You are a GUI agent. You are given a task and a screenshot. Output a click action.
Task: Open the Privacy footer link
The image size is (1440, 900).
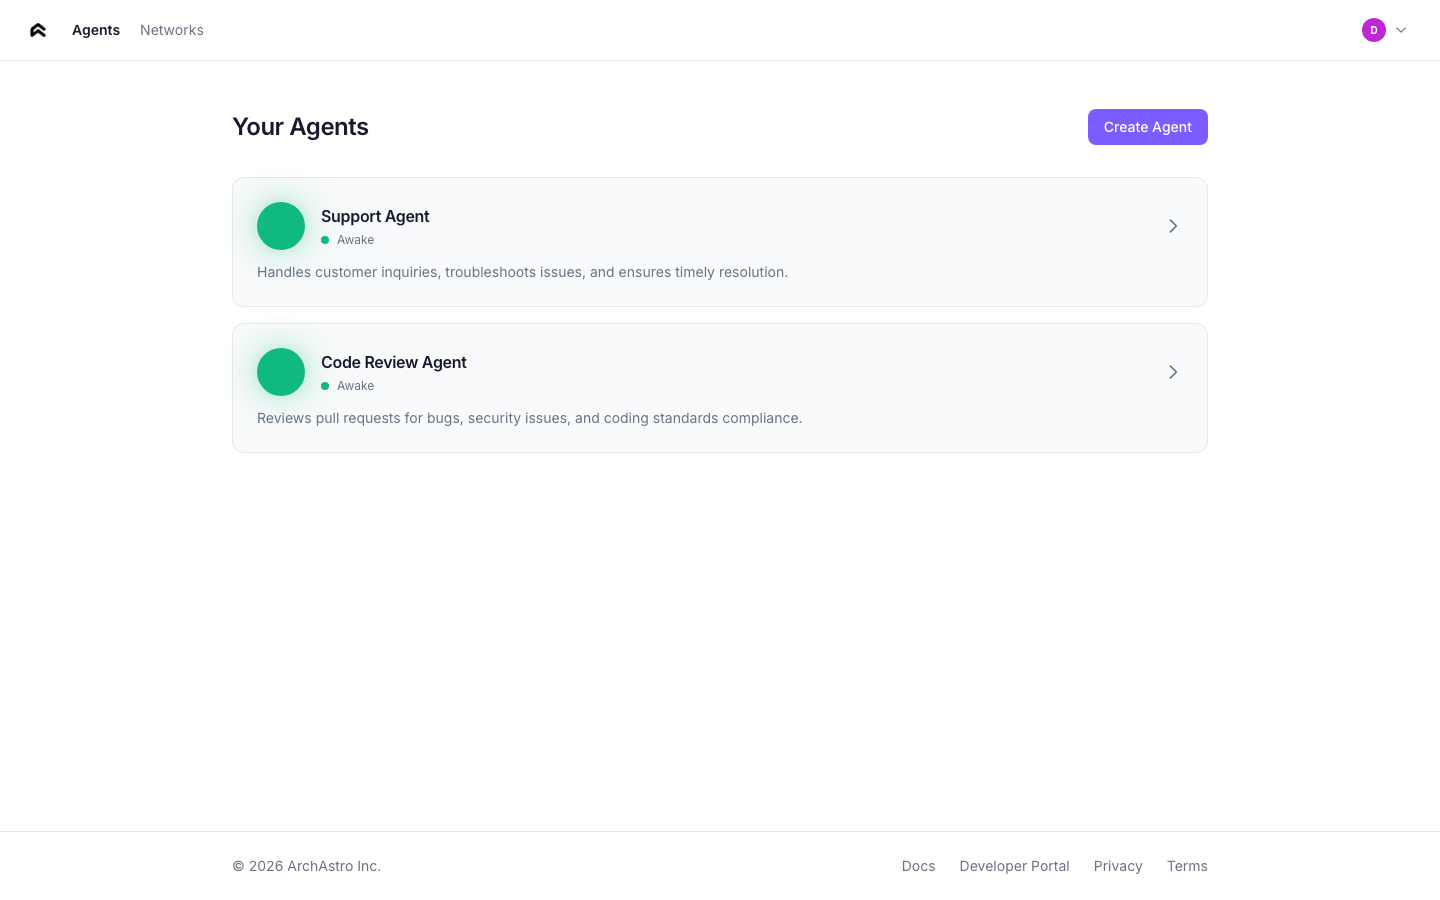point(1118,866)
